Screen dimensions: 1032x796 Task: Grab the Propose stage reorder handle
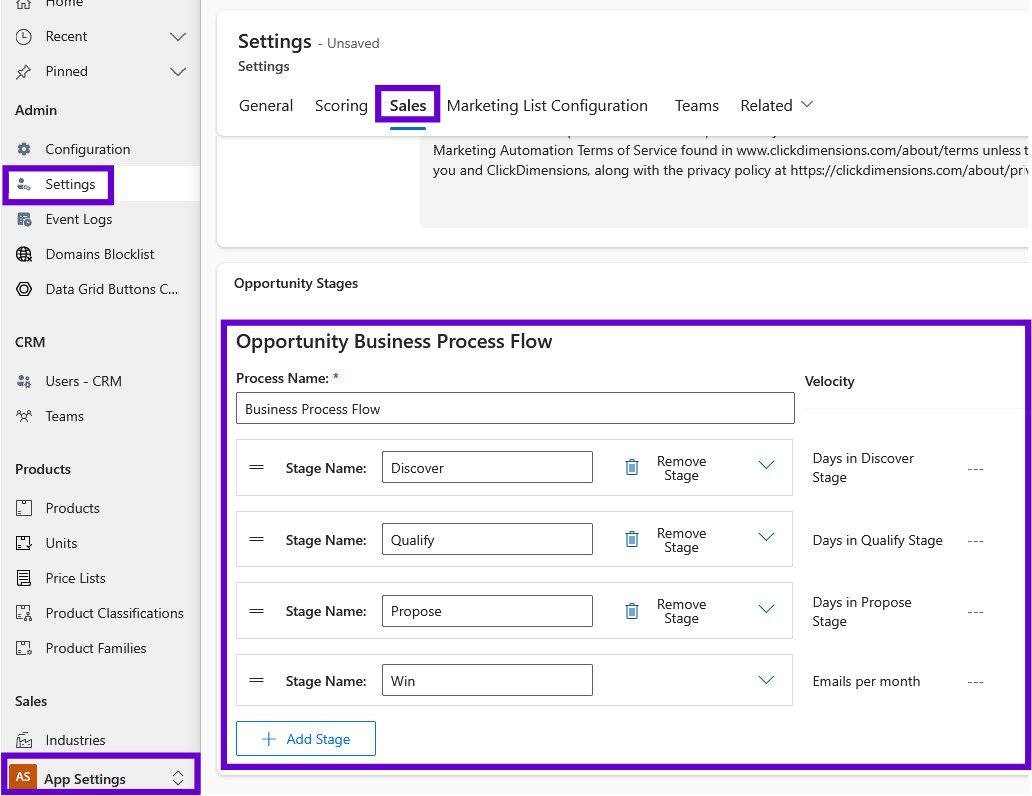click(257, 611)
